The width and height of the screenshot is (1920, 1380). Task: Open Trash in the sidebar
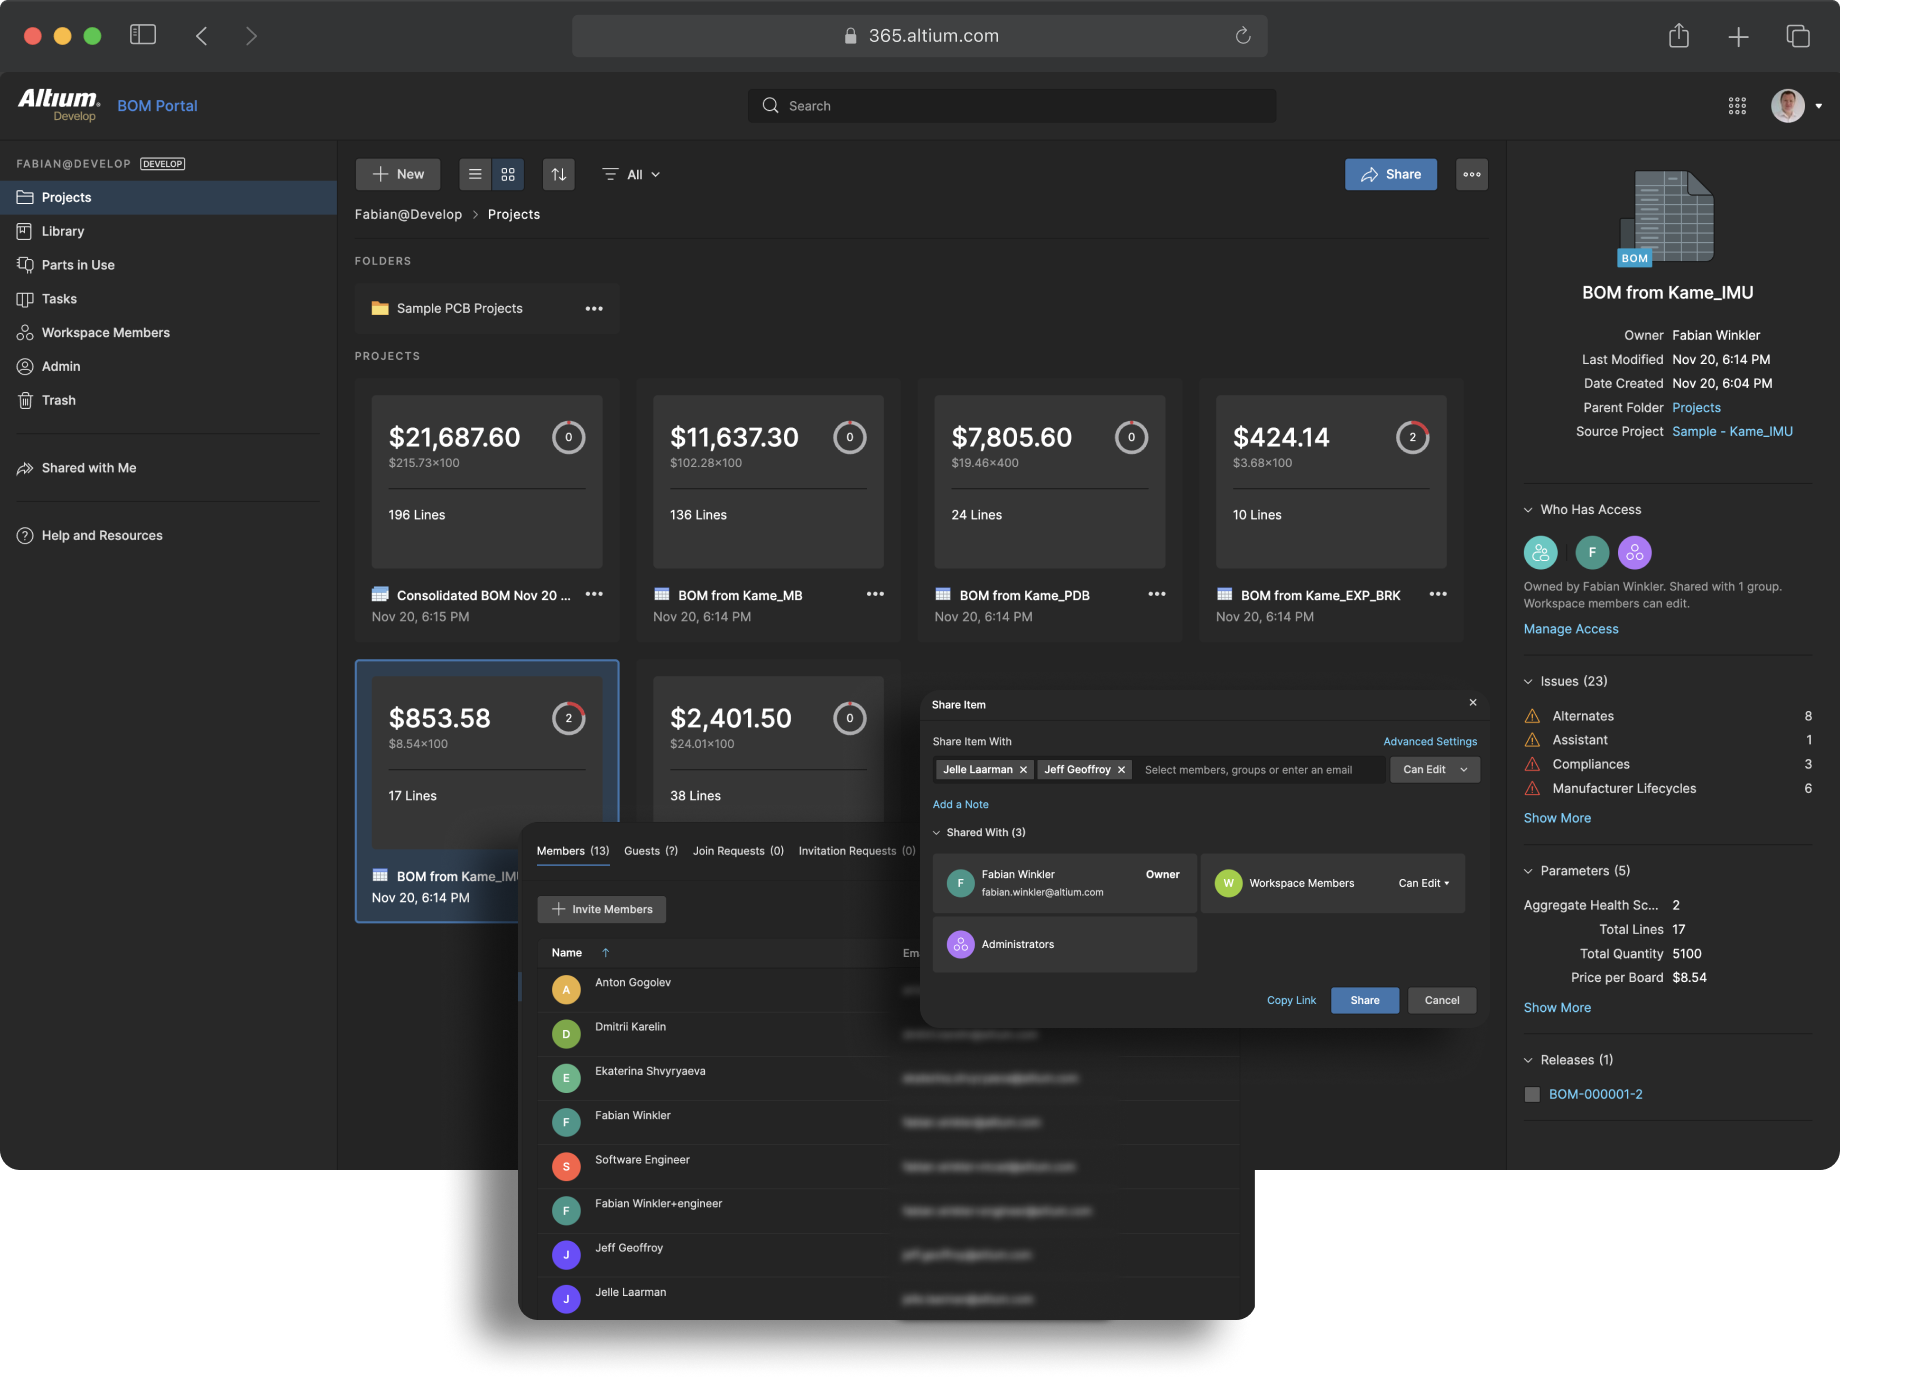58,400
